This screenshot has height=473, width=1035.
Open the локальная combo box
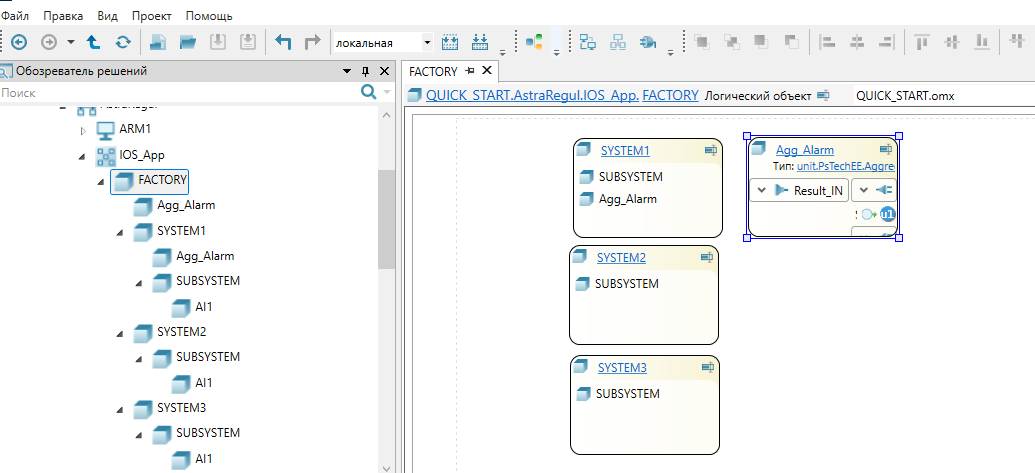click(x=427, y=42)
